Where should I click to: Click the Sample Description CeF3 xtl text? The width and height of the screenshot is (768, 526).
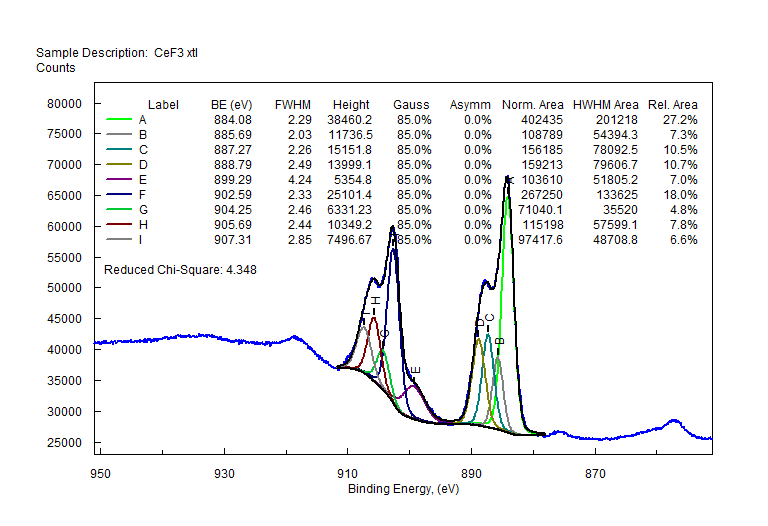(123, 52)
